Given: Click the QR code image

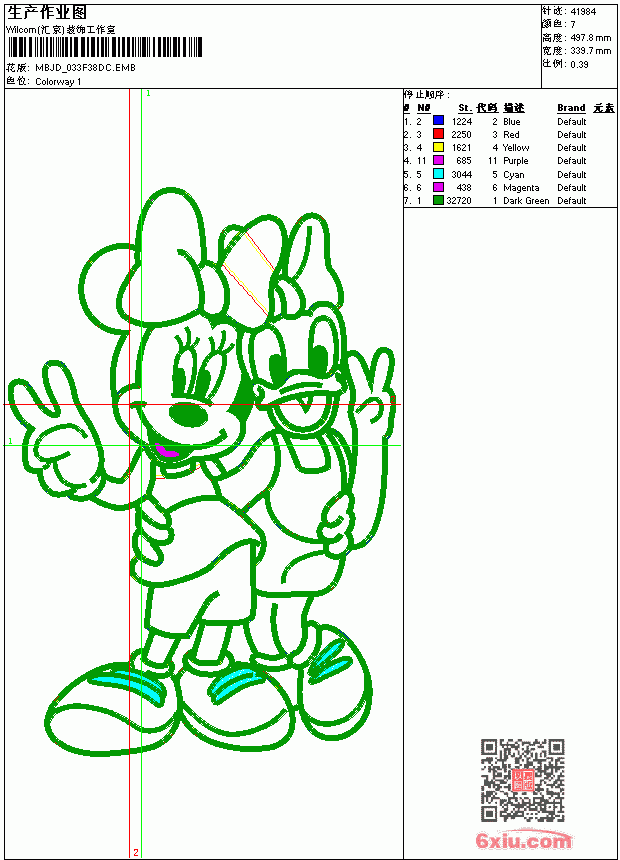Looking at the screenshot, I should pyautogui.click(x=522, y=779).
